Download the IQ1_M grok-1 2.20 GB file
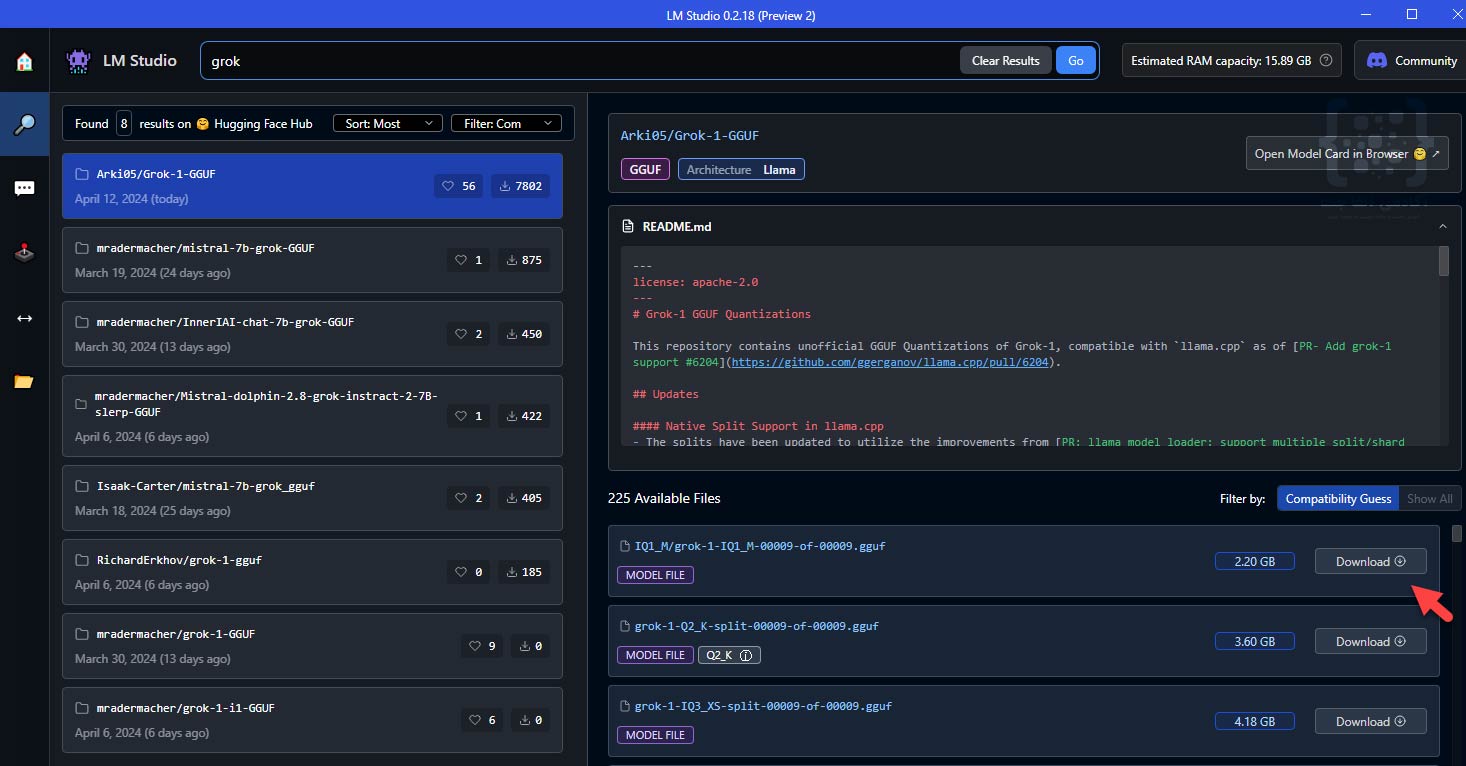 pos(1370,561)
